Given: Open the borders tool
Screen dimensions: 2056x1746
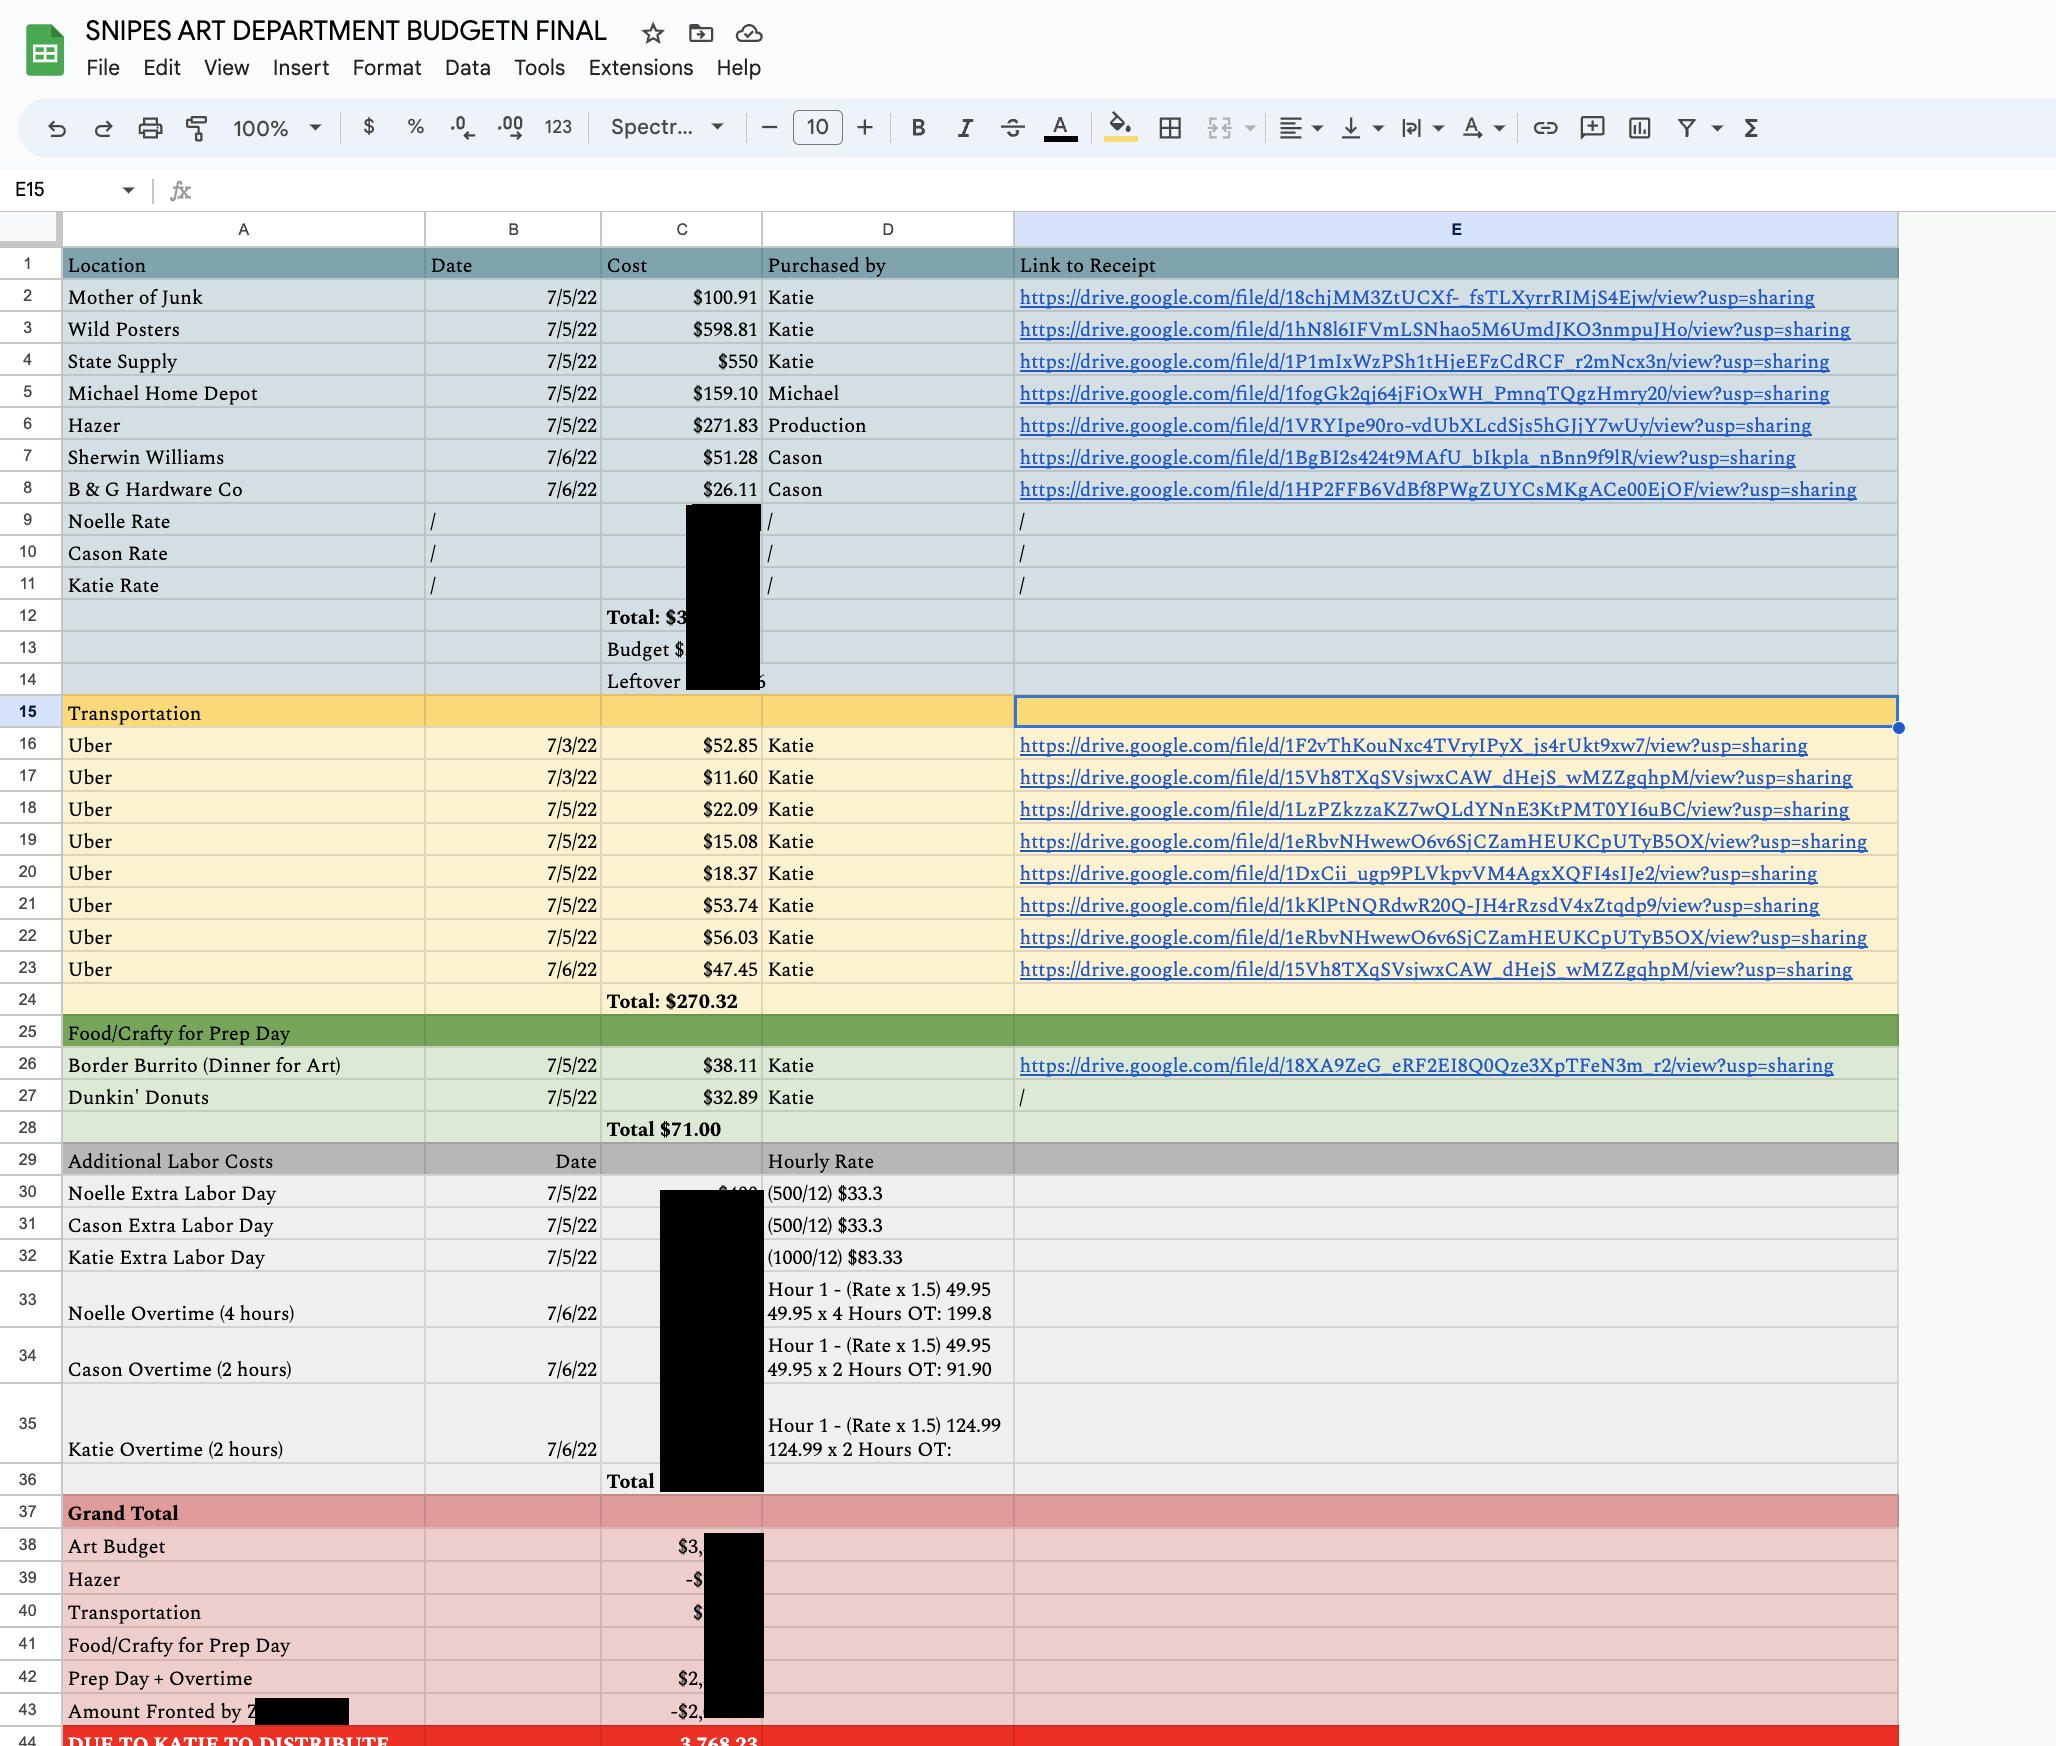Looking at the screenshot, I should pos(1170,128).
